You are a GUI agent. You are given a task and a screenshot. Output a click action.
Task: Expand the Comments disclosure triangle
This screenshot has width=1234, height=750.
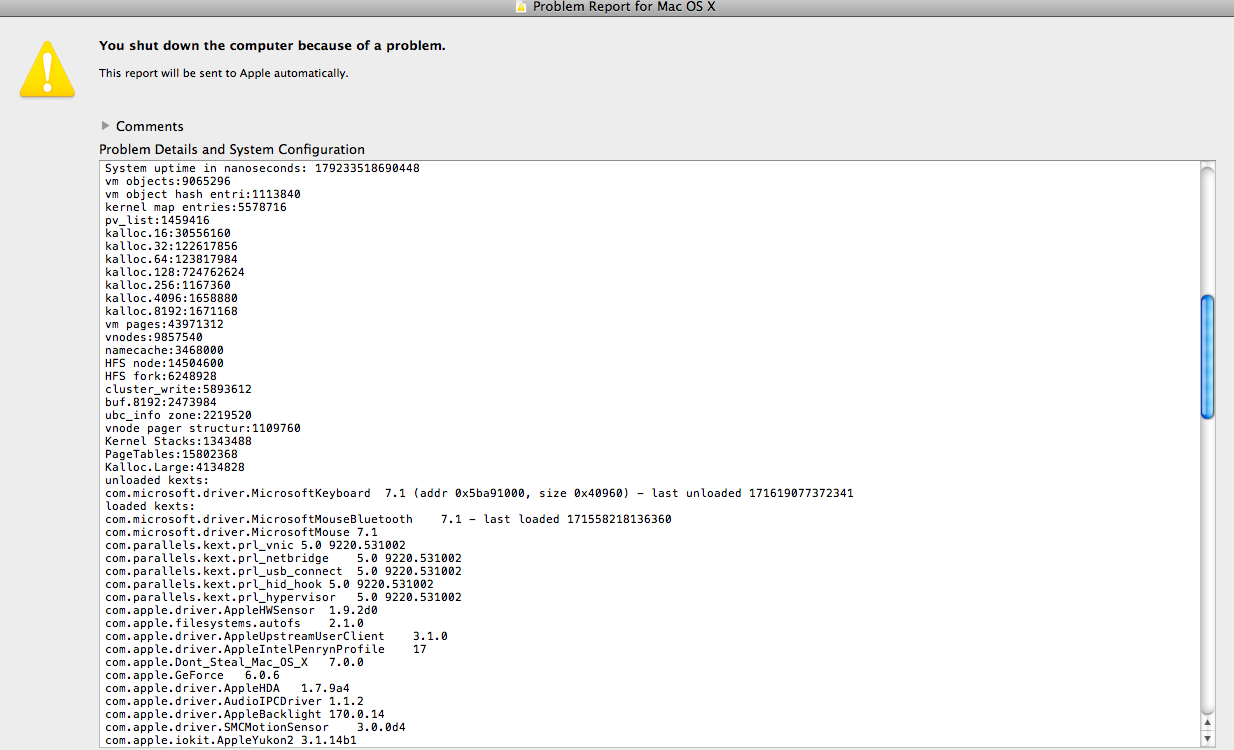point(106,126)
